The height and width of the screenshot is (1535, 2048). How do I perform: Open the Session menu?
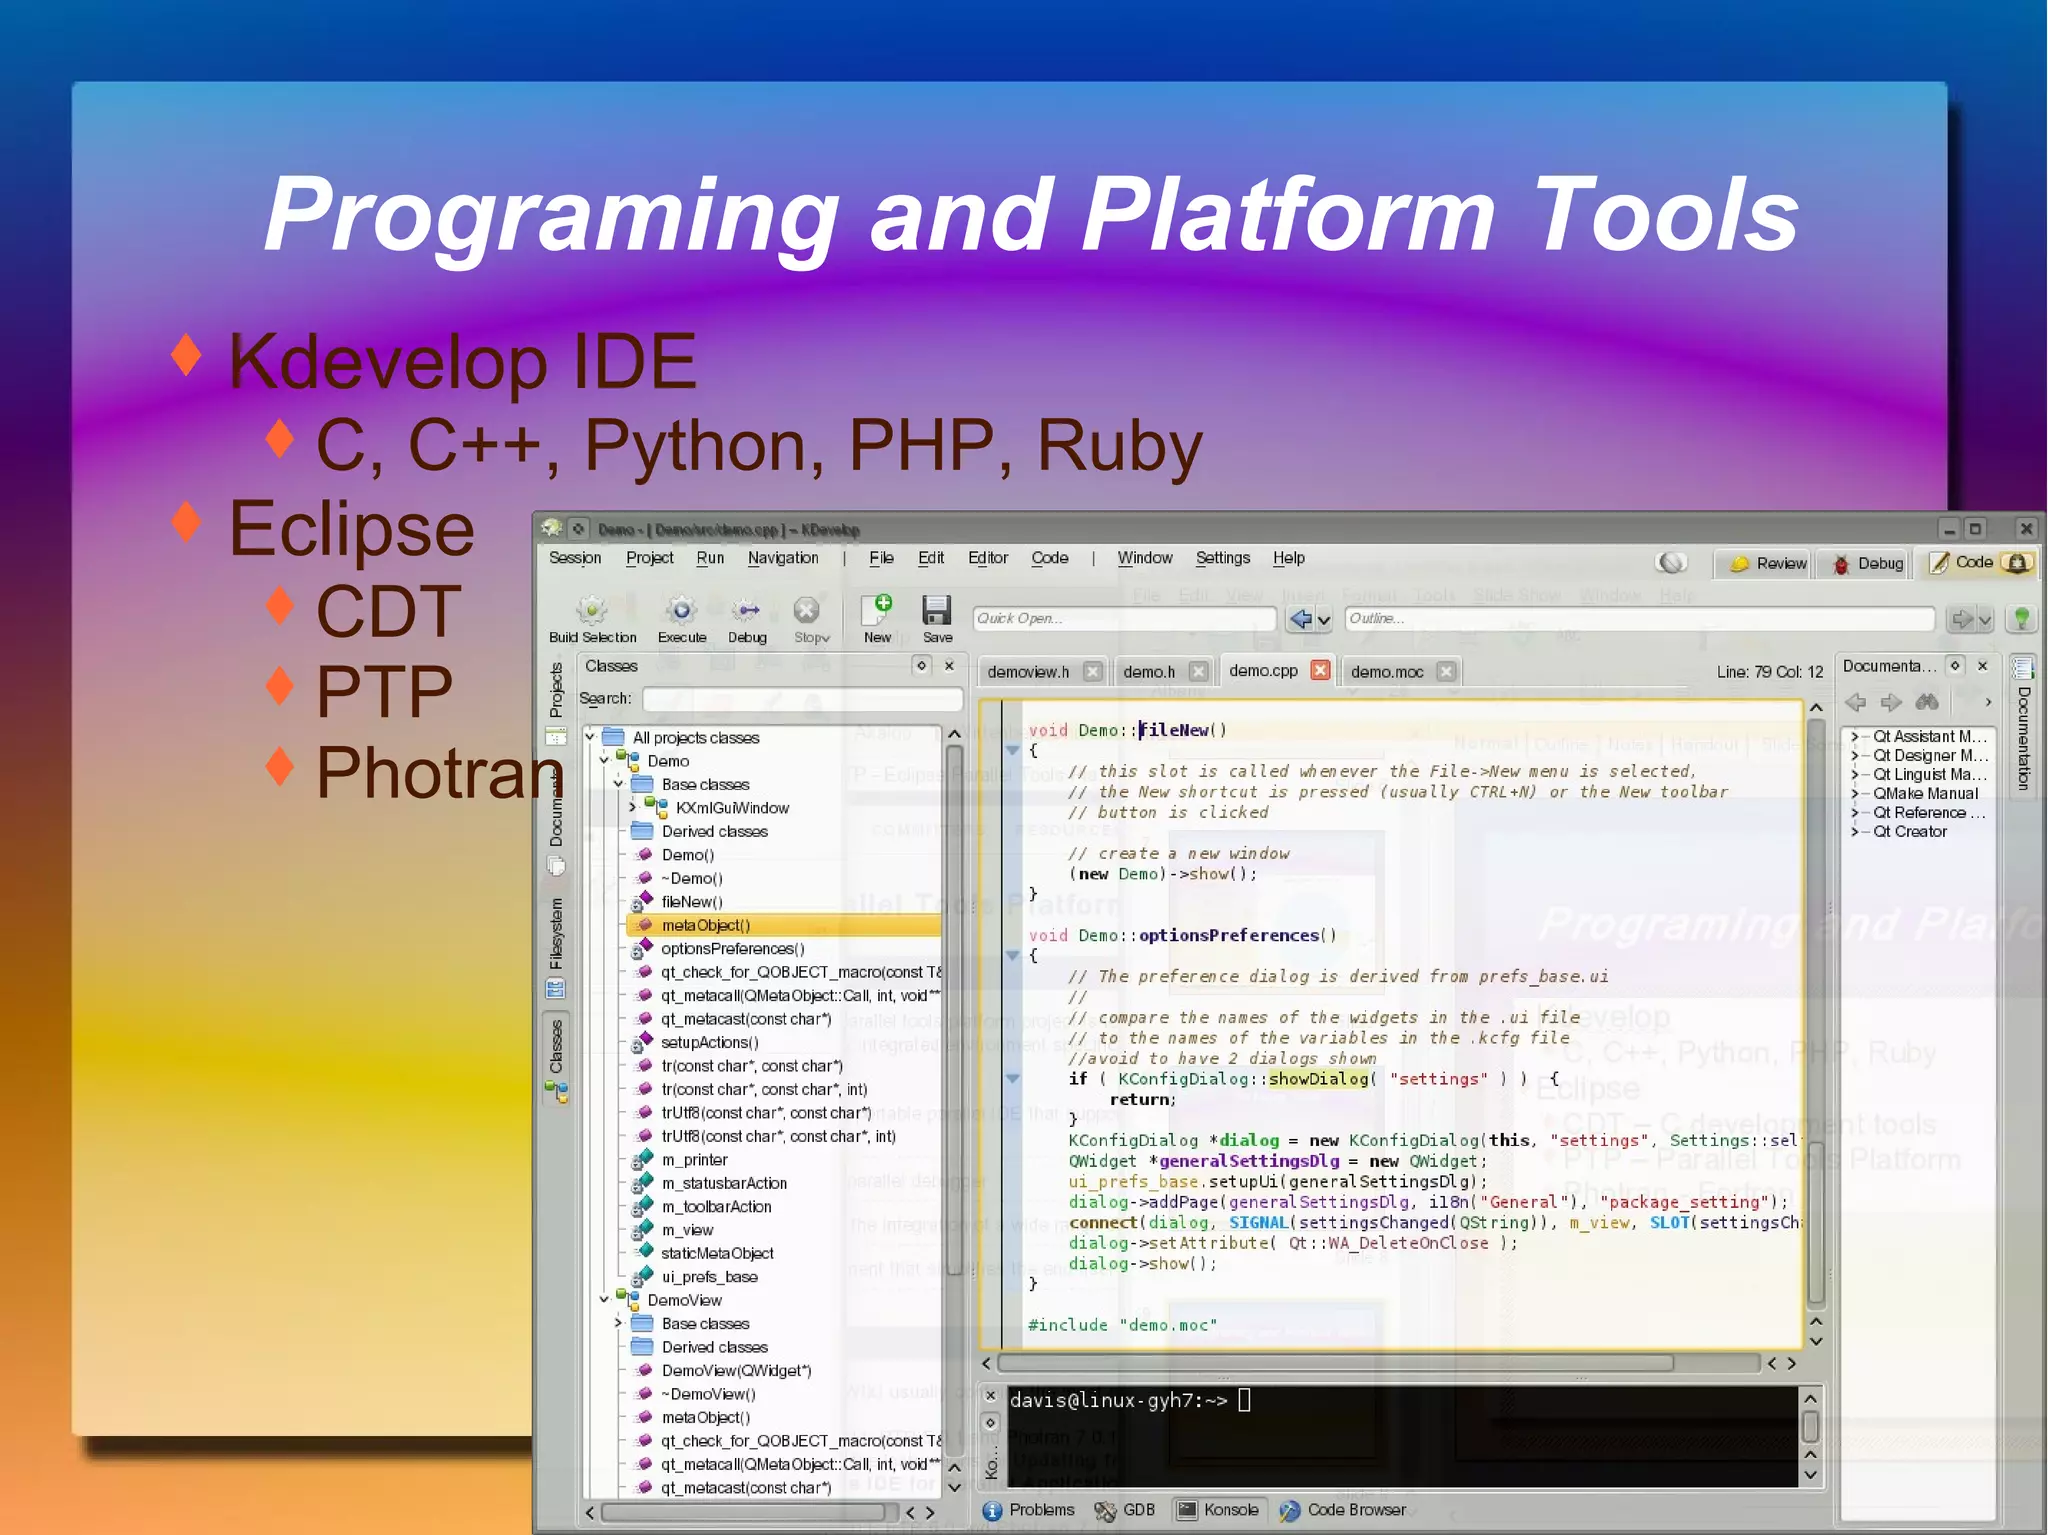click(x=575, y=558)
